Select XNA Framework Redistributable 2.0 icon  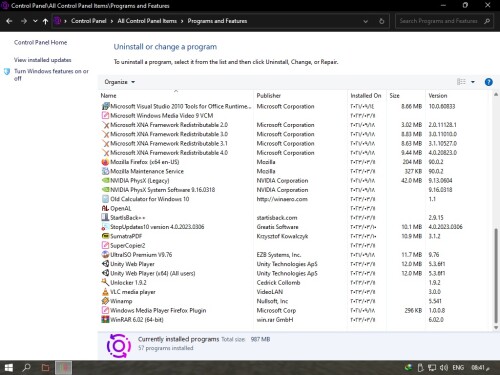click(x=105, y=125)
